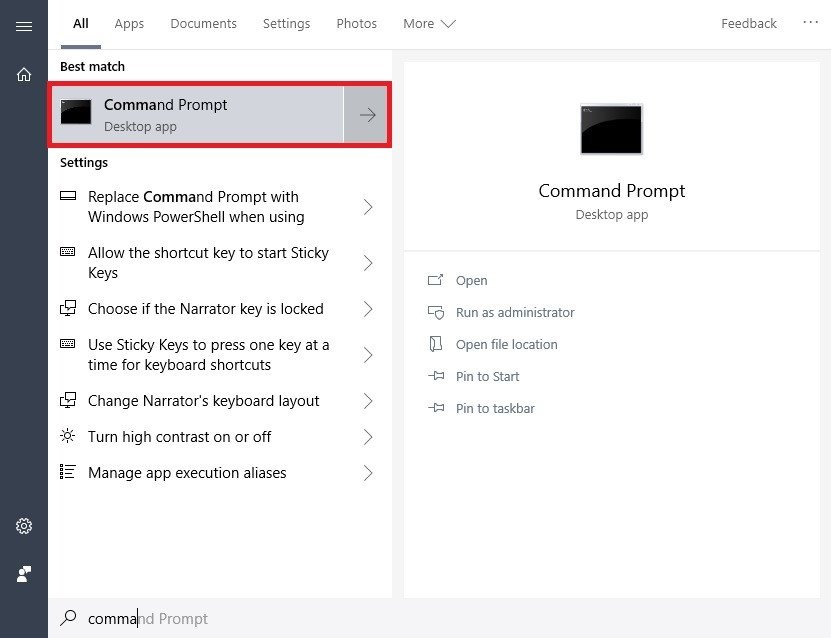Expand the More dropdown
The width and height of the screenshot is (831, 638).
tap(429, 23)
